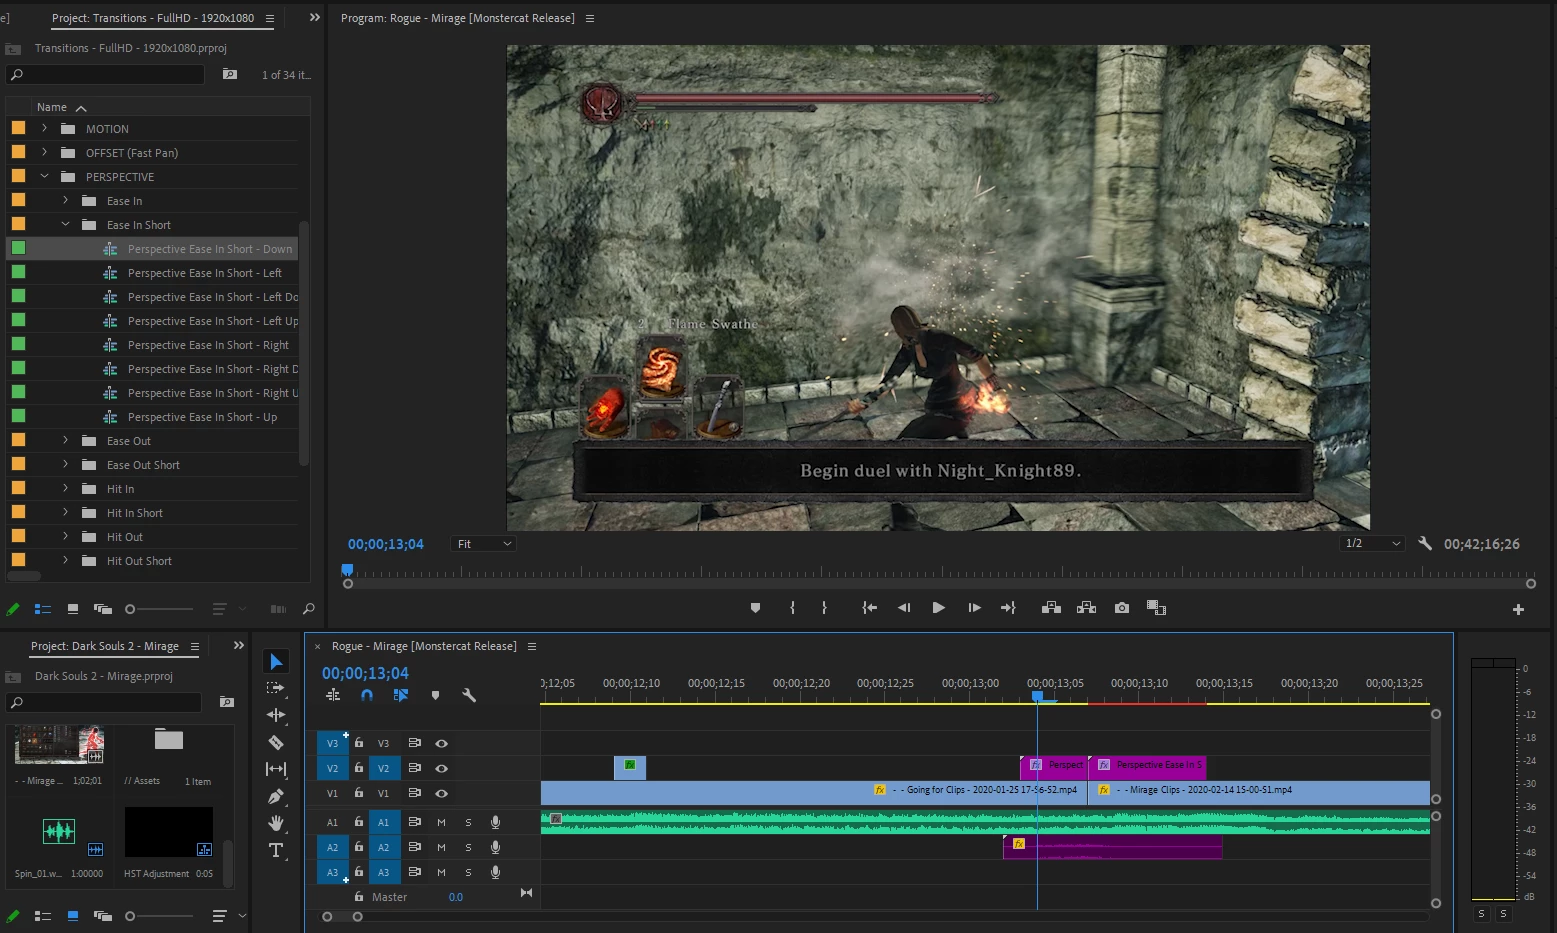The image size is (1557, 933).
Task: Solo the A2 audio track
Action: point(468,847)
